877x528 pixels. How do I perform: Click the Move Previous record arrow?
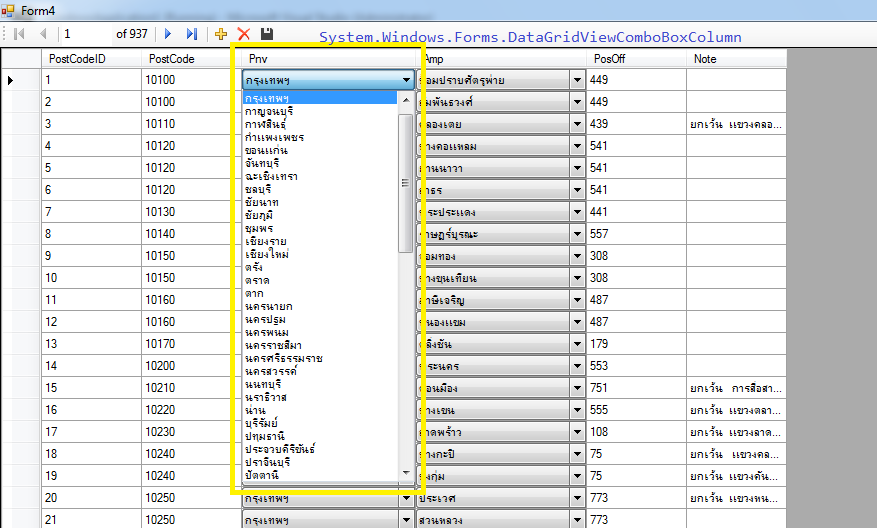[42, 34]
